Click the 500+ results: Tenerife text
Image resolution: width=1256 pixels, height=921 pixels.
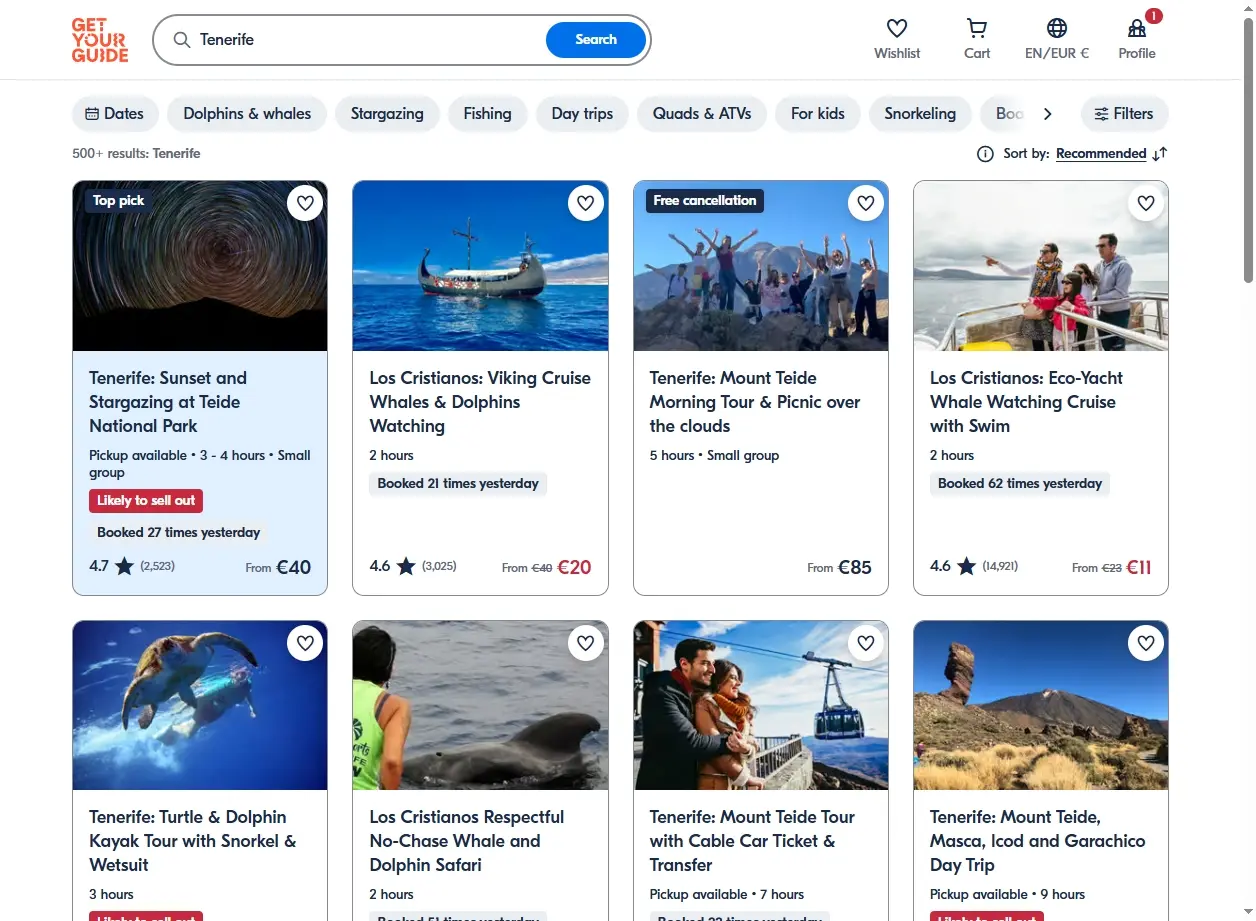click(x=136, y=154)
